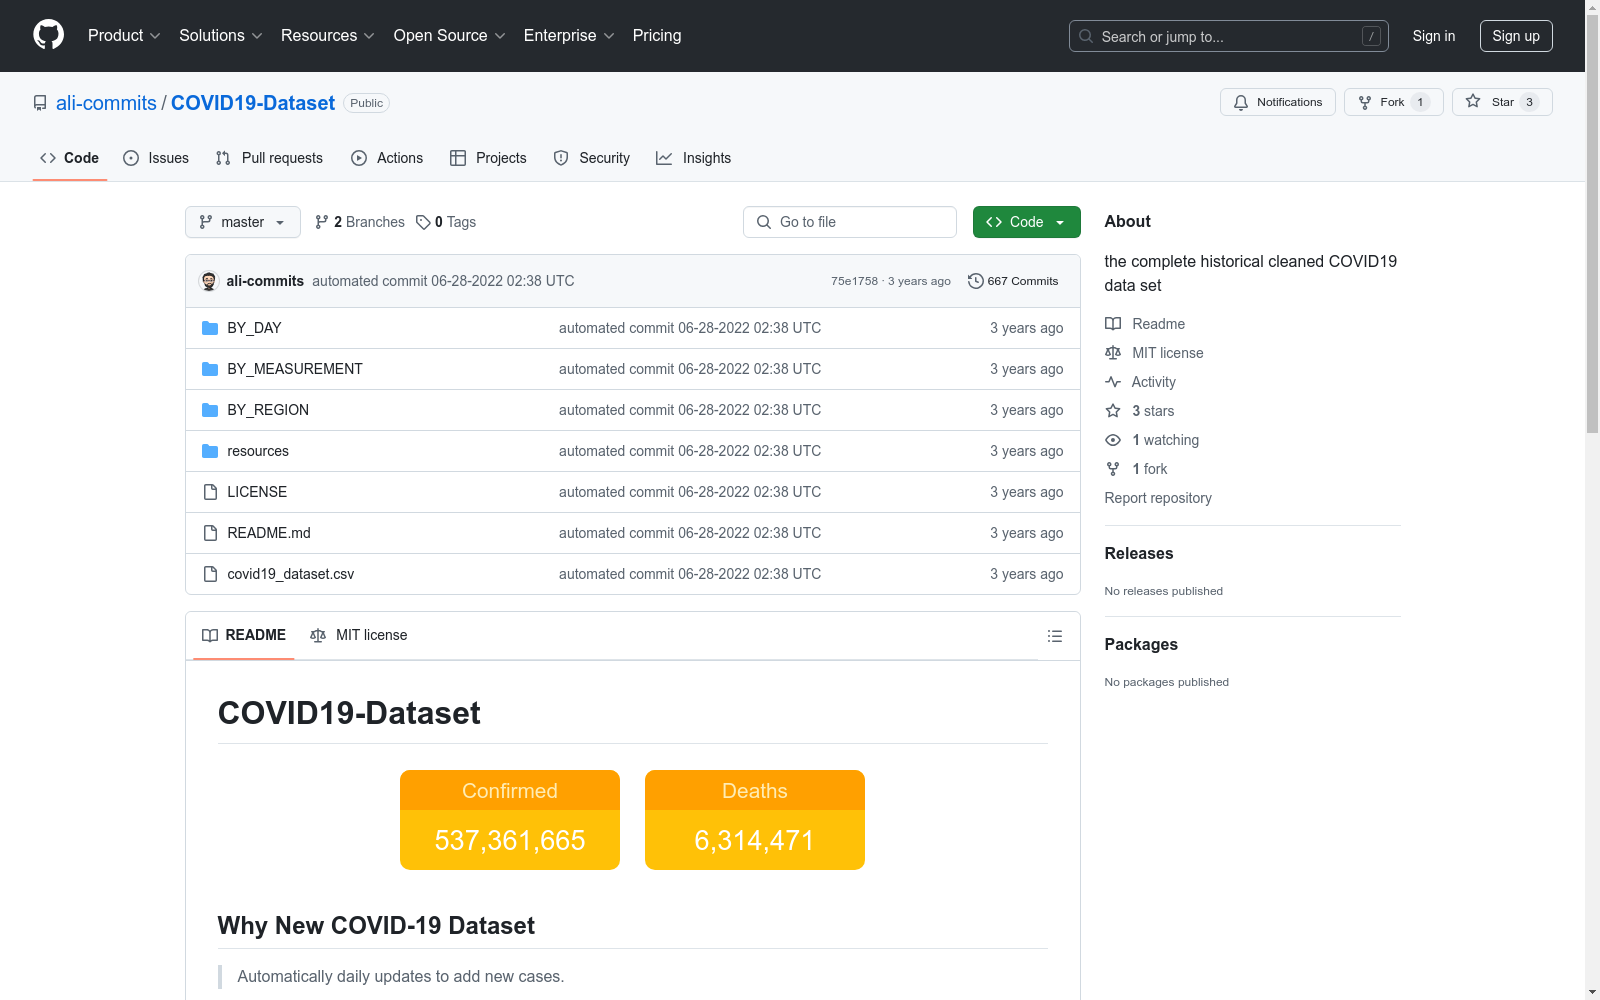This screenshot has width=1600, height=1000.
Task: View the 667 Commits history
Action: tap(1013, 281)
